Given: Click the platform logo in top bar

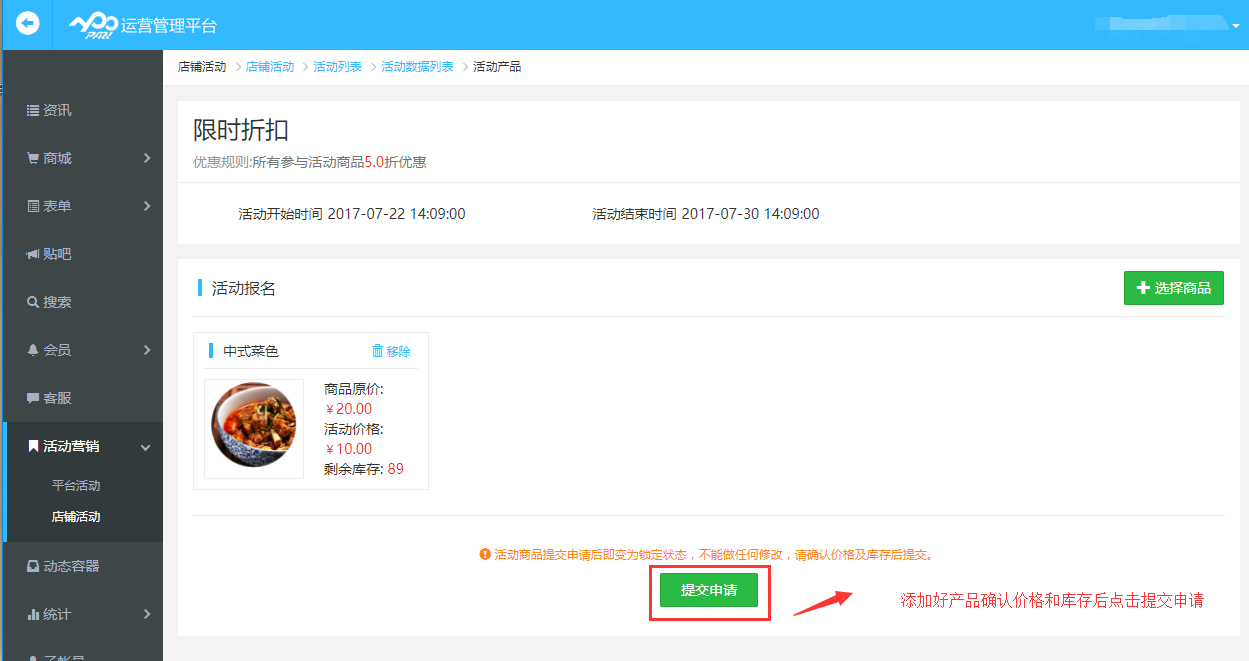Looking at the screenshot, I should 93,25.
